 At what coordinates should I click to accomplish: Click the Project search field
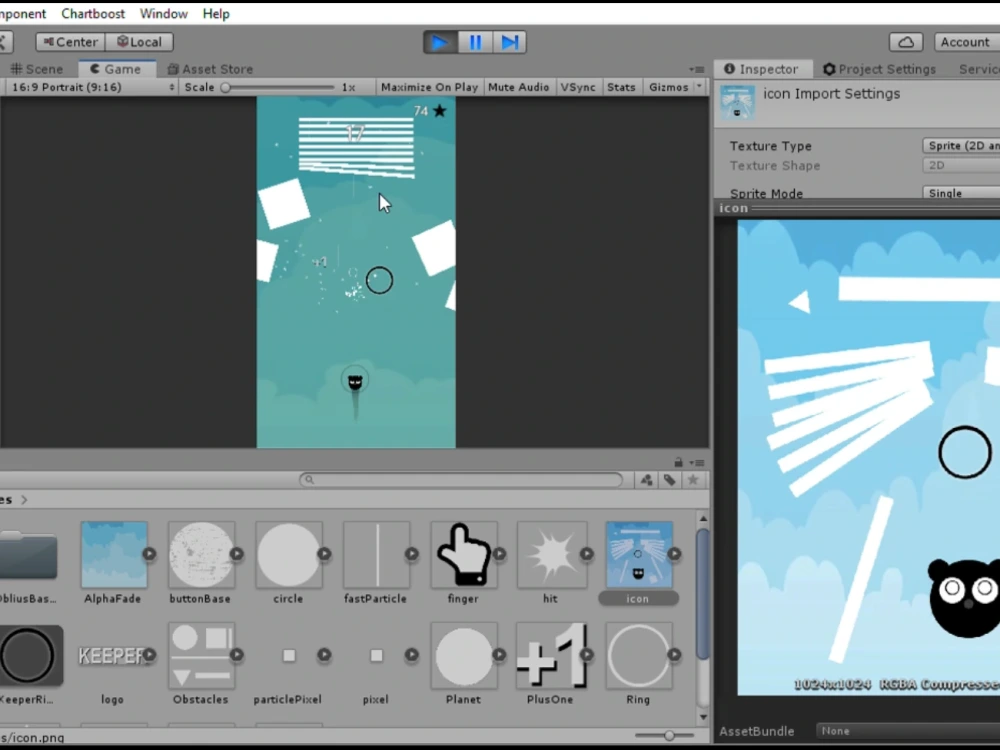click(x=461, y=480)
